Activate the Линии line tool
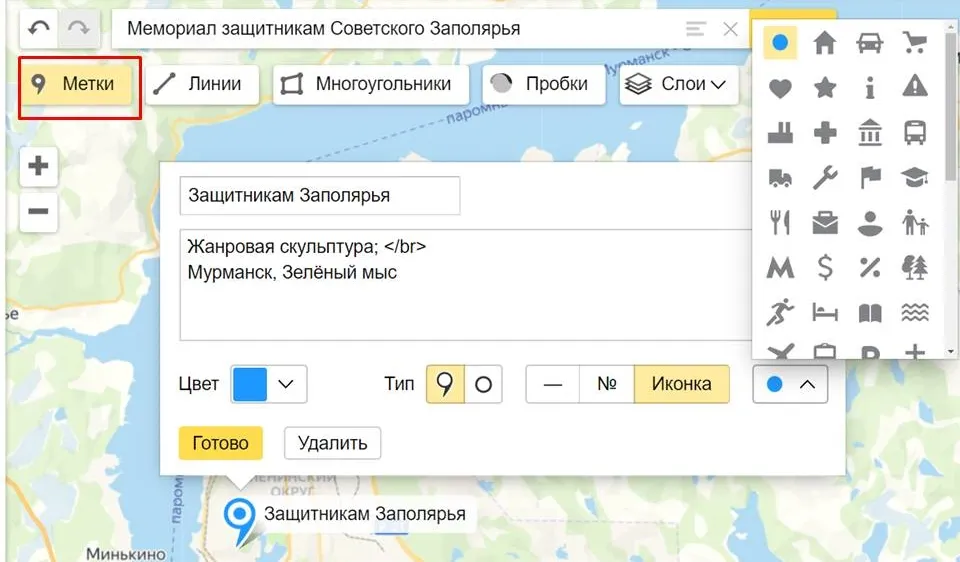The height and width of the screenshot is (562, 960). [202, 84]
